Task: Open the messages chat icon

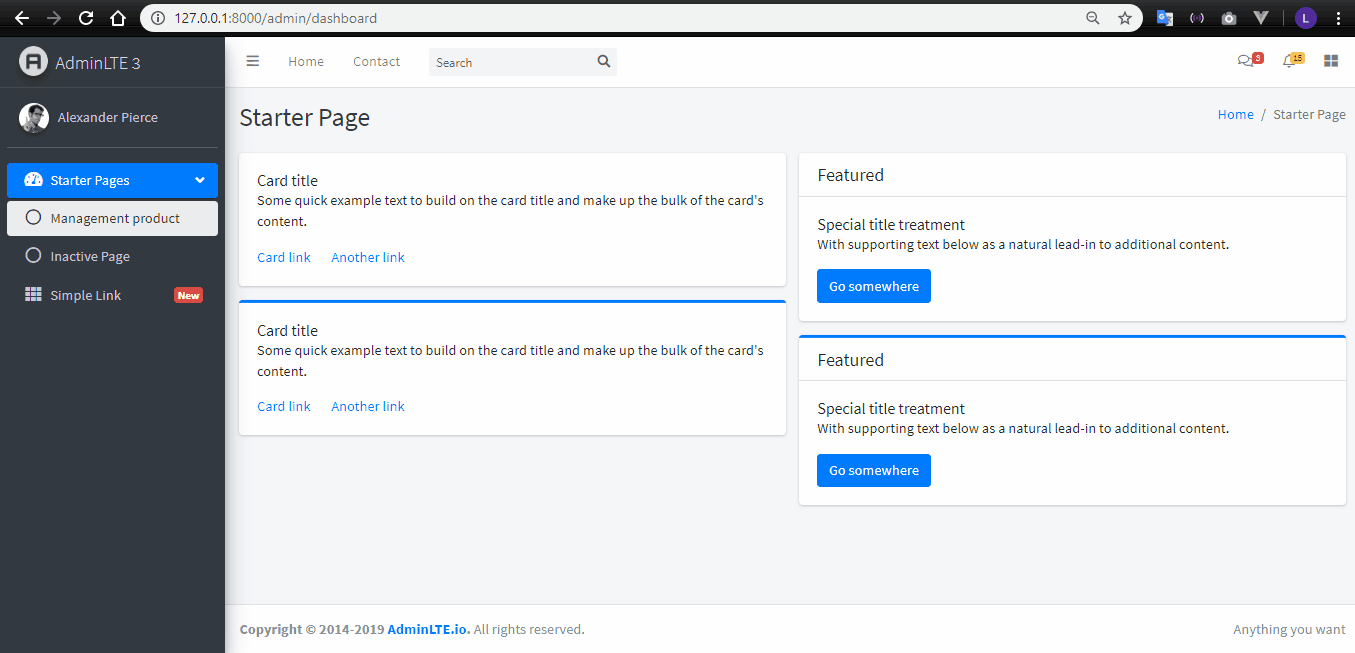Action: (1245, 61)
